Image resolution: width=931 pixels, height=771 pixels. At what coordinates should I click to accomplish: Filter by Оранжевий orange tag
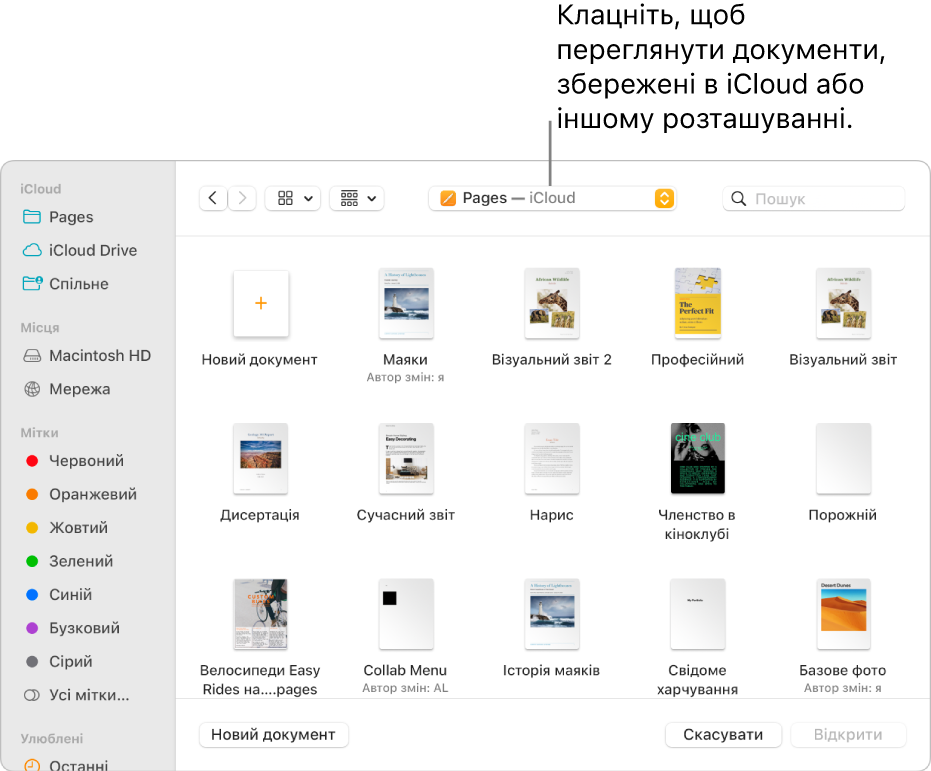(81, 494)
